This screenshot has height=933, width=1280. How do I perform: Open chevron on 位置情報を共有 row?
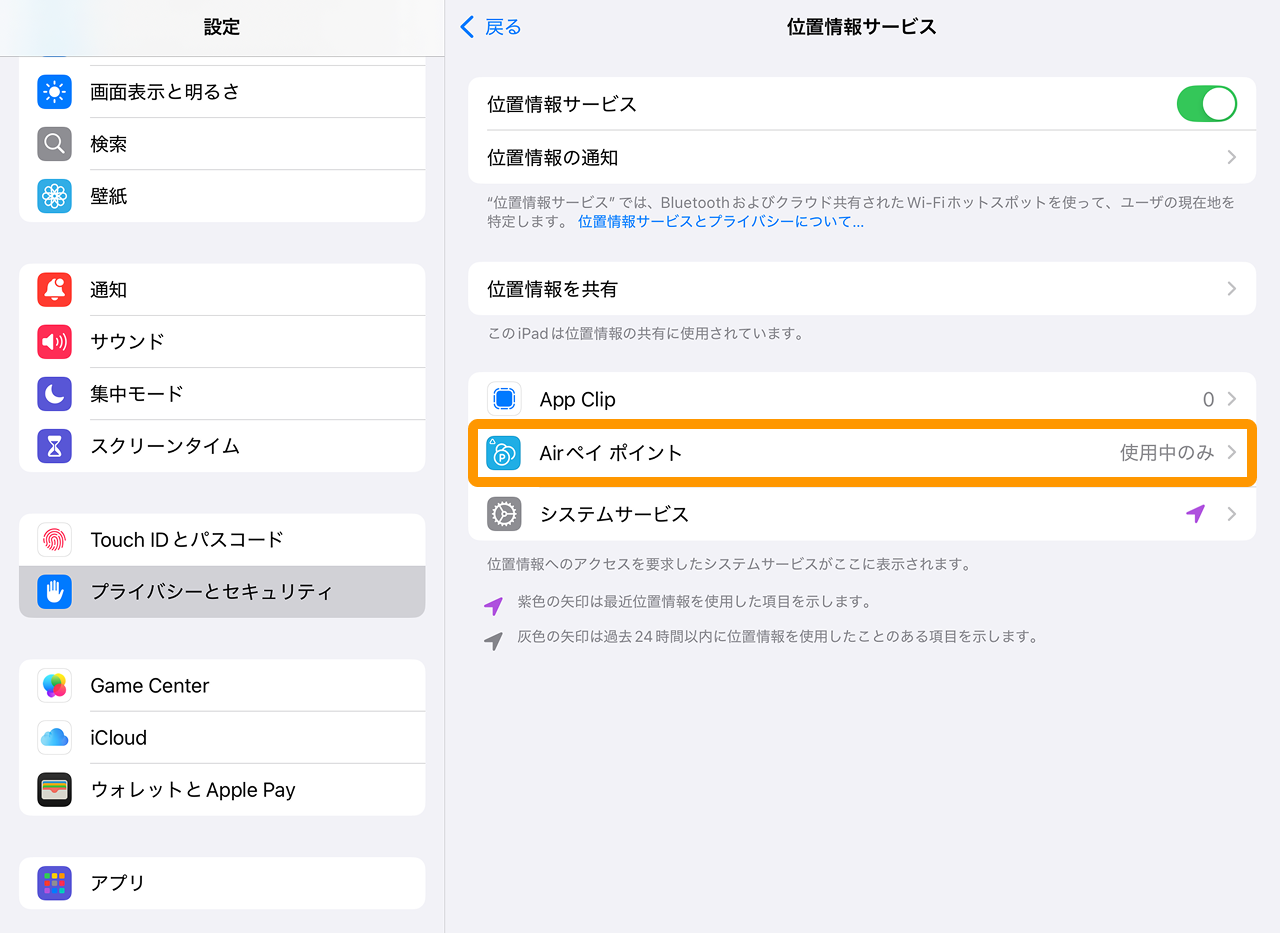coord(1232,289)
